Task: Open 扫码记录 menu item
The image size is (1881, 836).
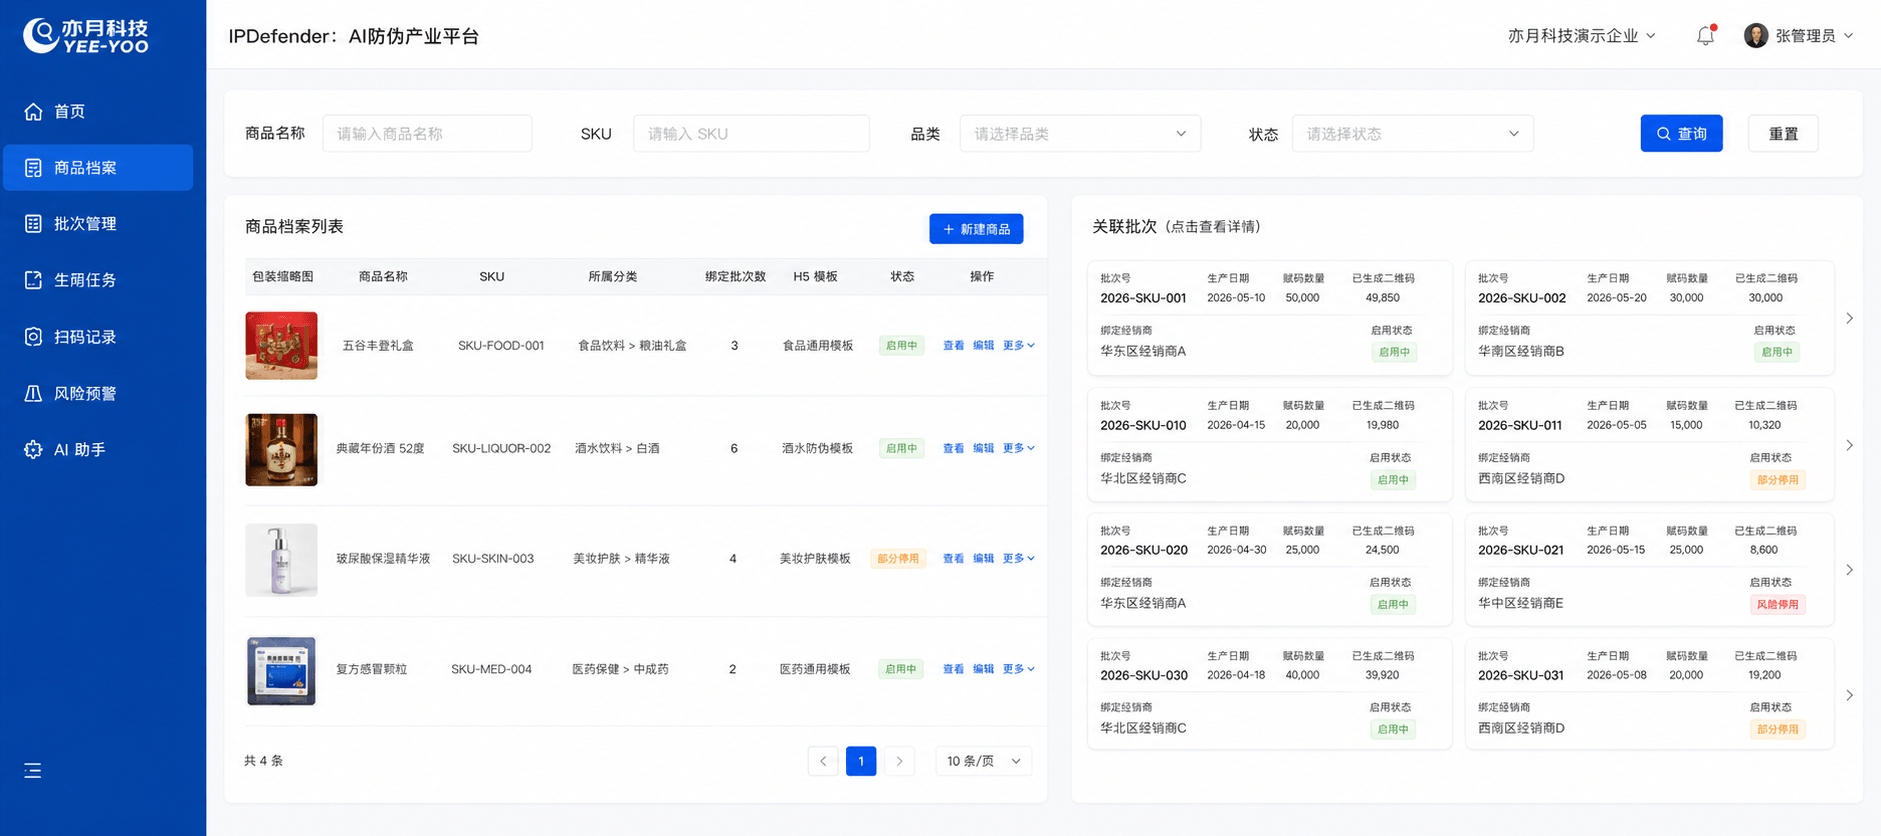Action: coord(98,337)
